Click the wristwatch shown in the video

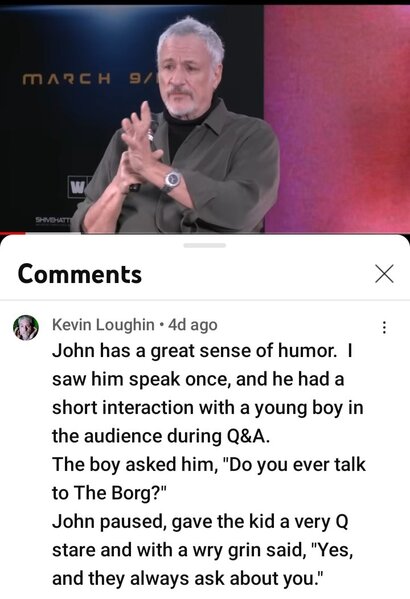click(x=172, y=180)
